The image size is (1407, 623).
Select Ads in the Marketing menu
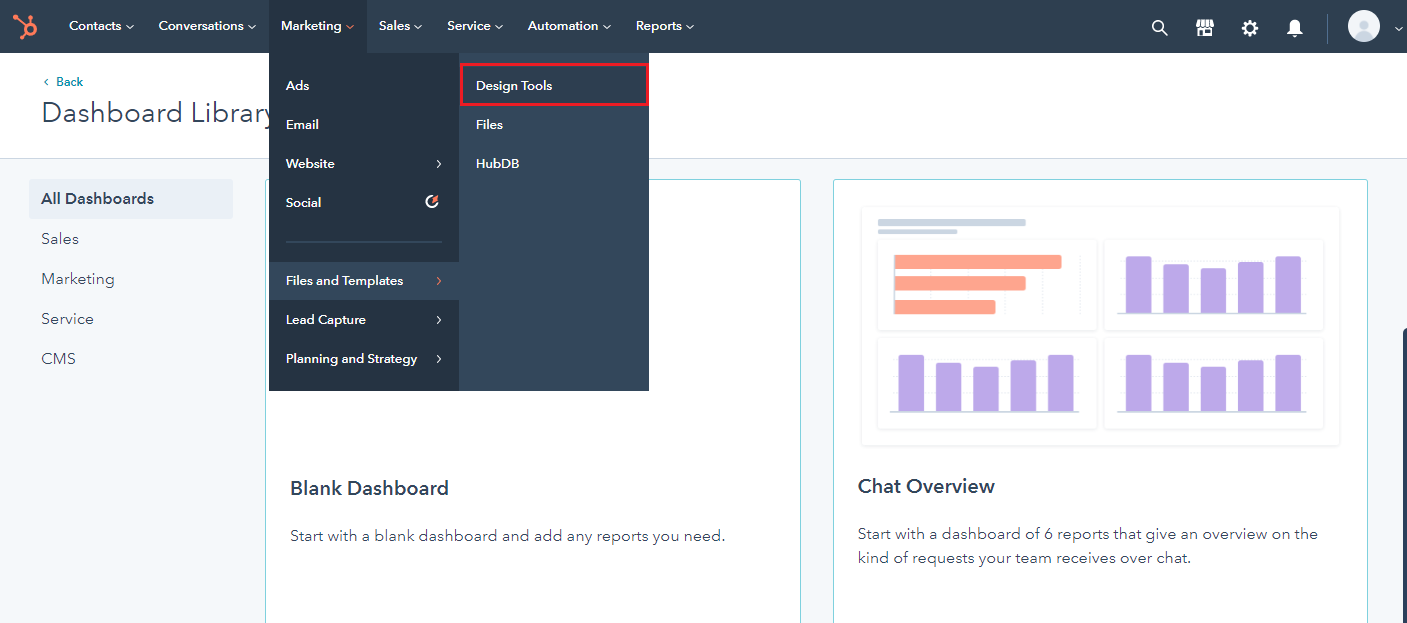pos(297,85)
